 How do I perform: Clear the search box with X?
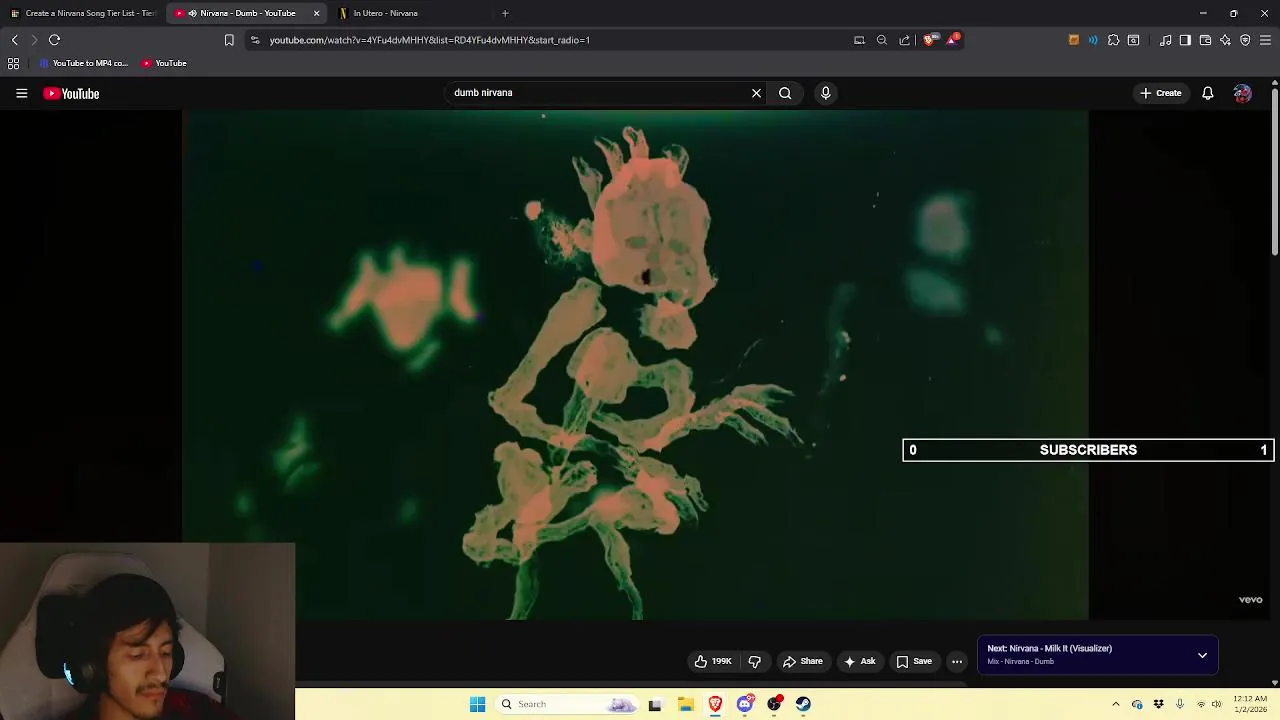pyautogui.click(x=756, y=93)
